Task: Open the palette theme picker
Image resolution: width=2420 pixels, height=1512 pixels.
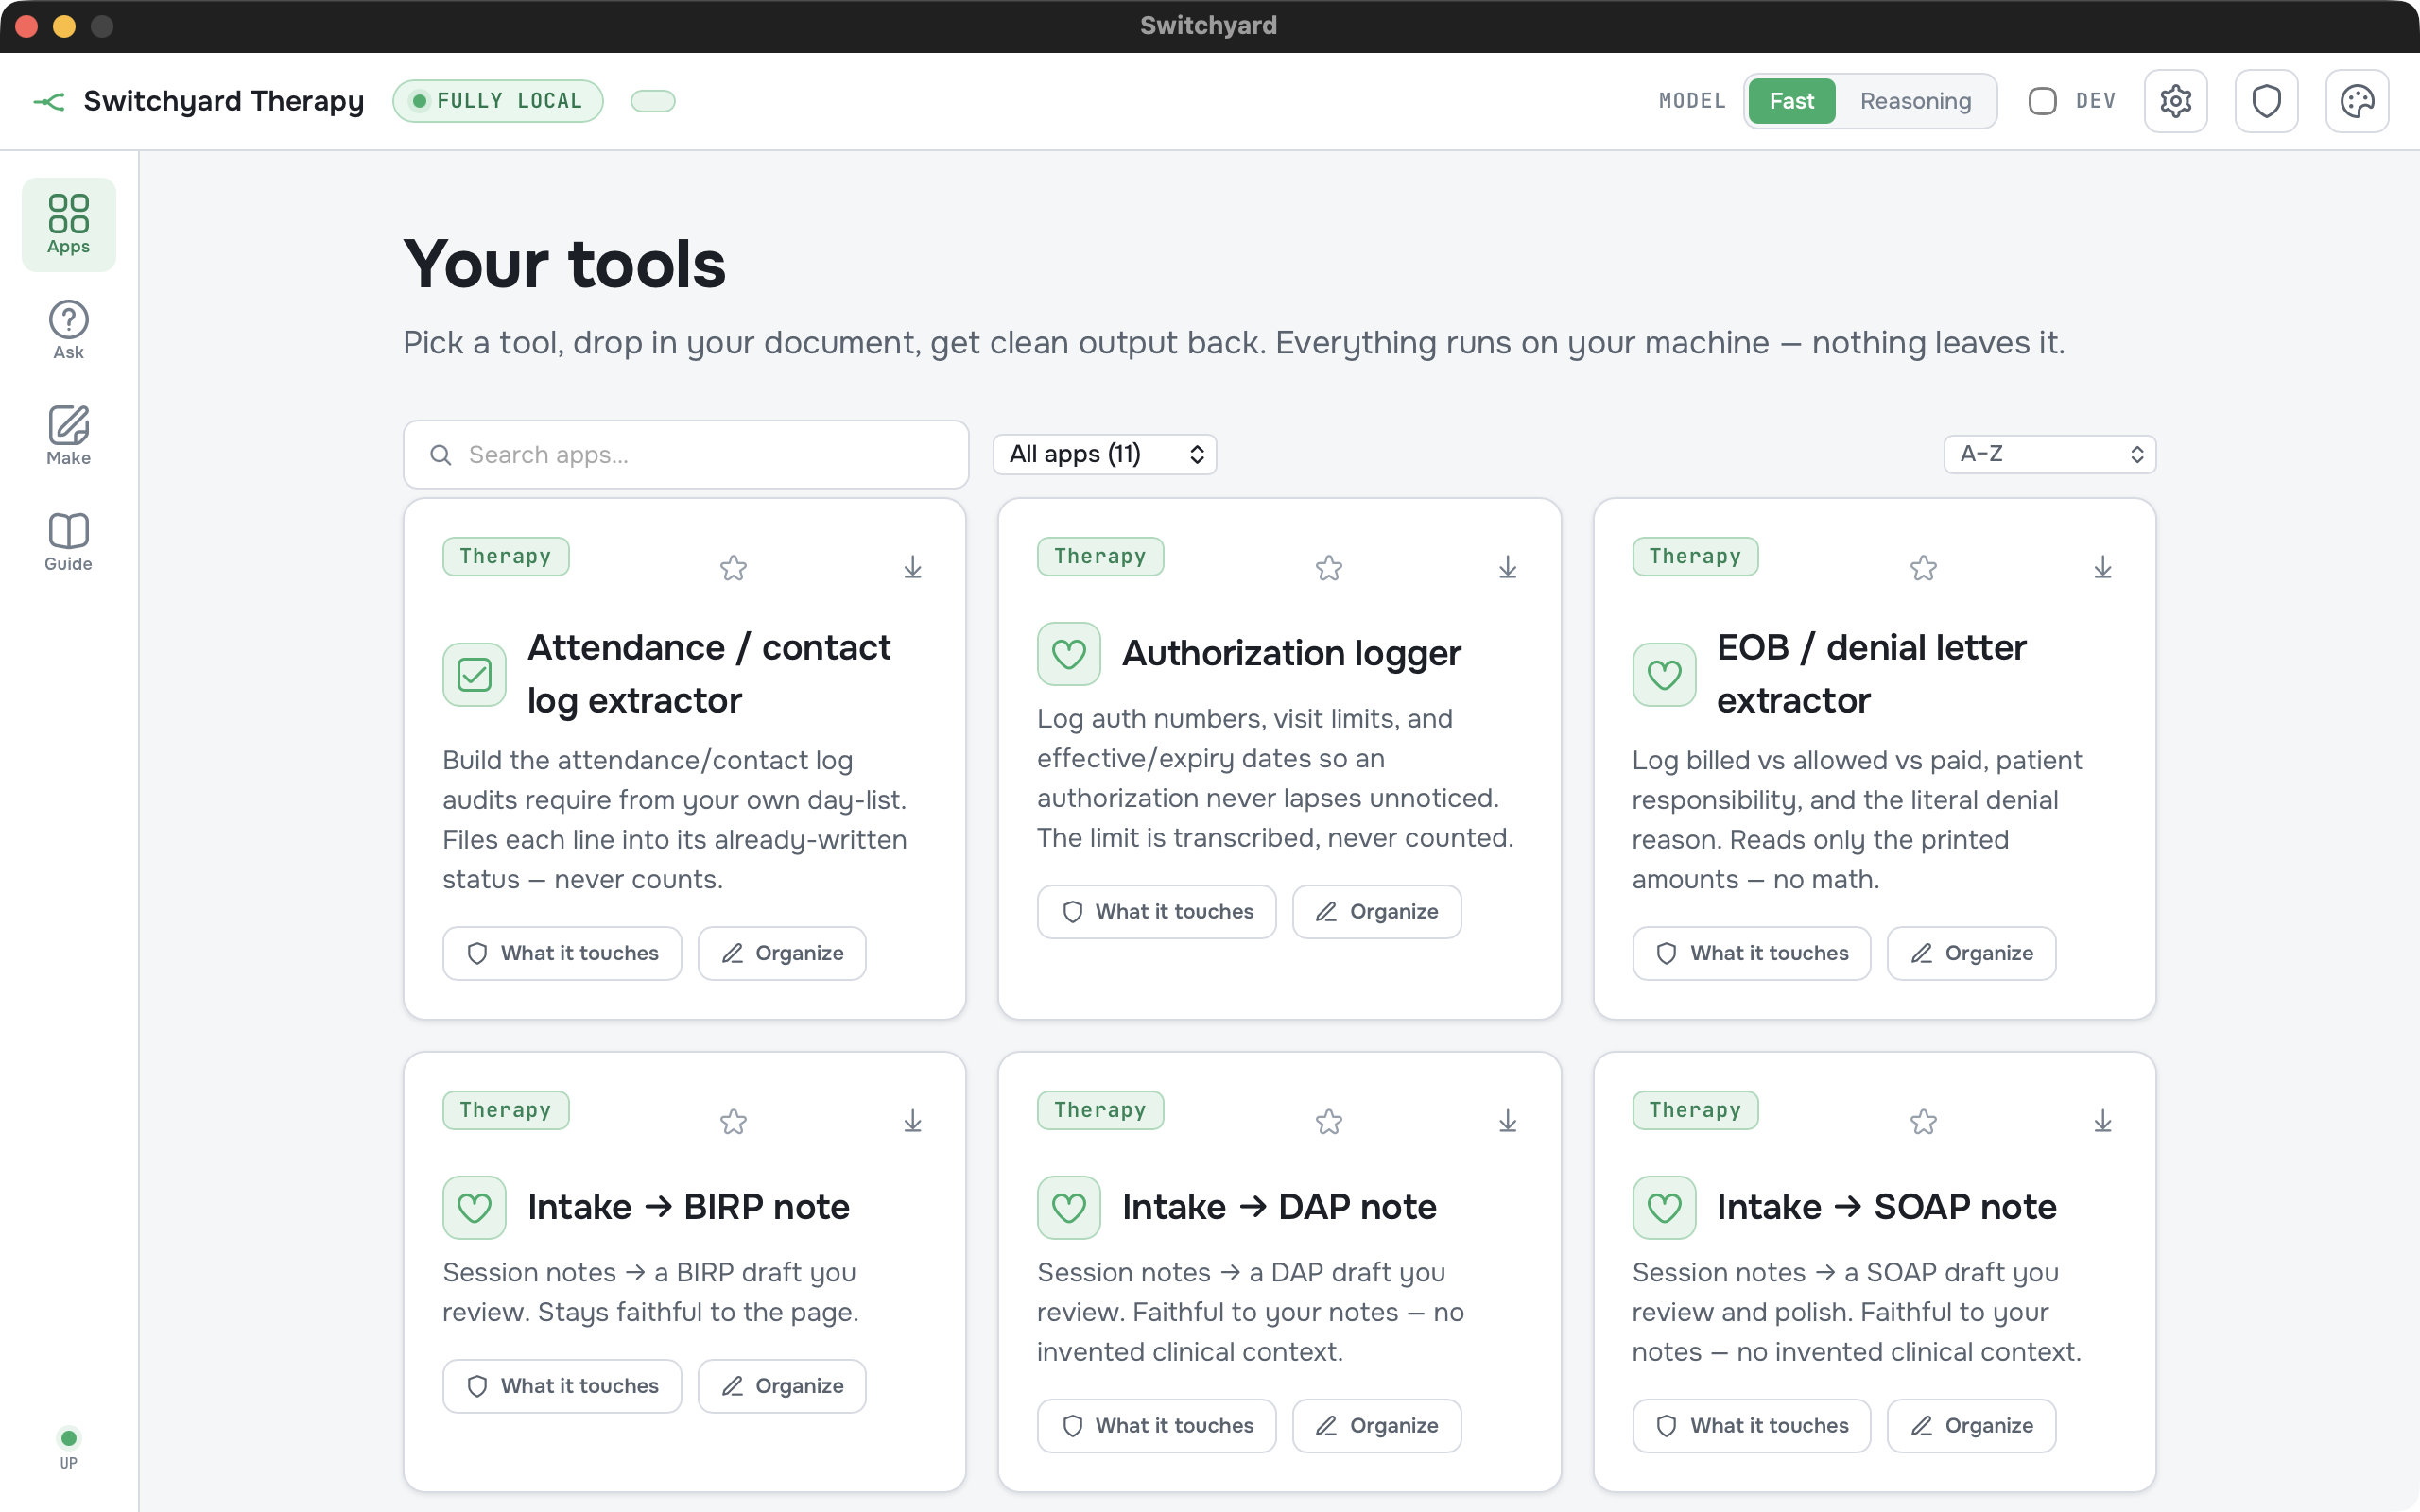Action: [x=2357, y=101]
